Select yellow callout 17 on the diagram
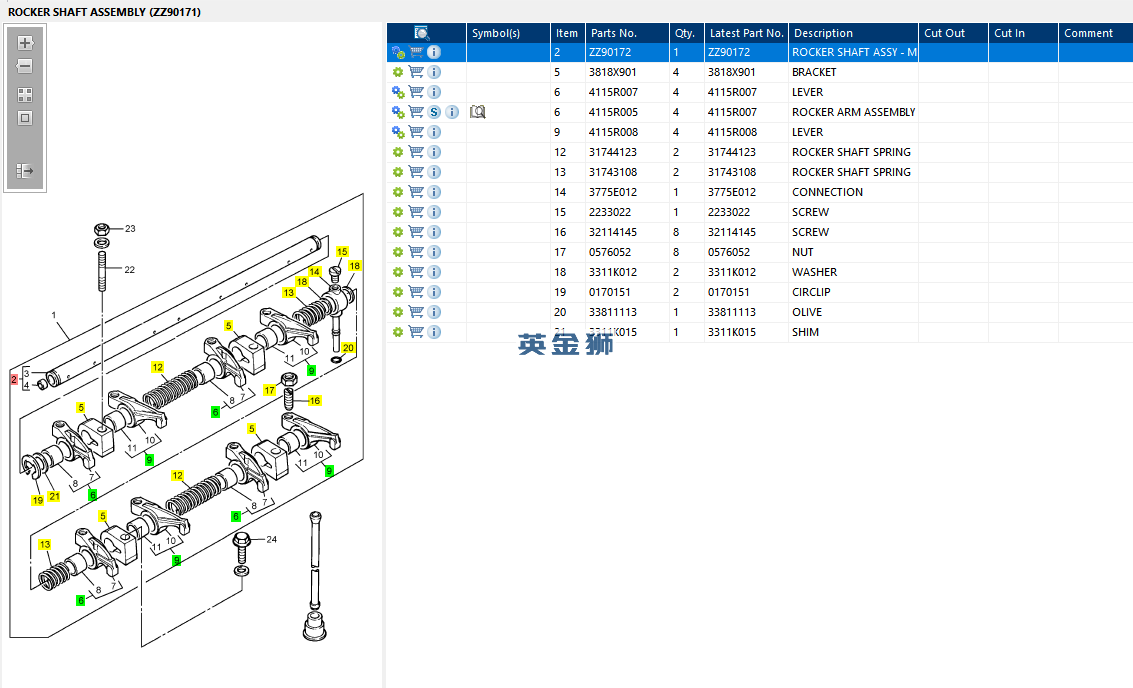 (270, 390)
